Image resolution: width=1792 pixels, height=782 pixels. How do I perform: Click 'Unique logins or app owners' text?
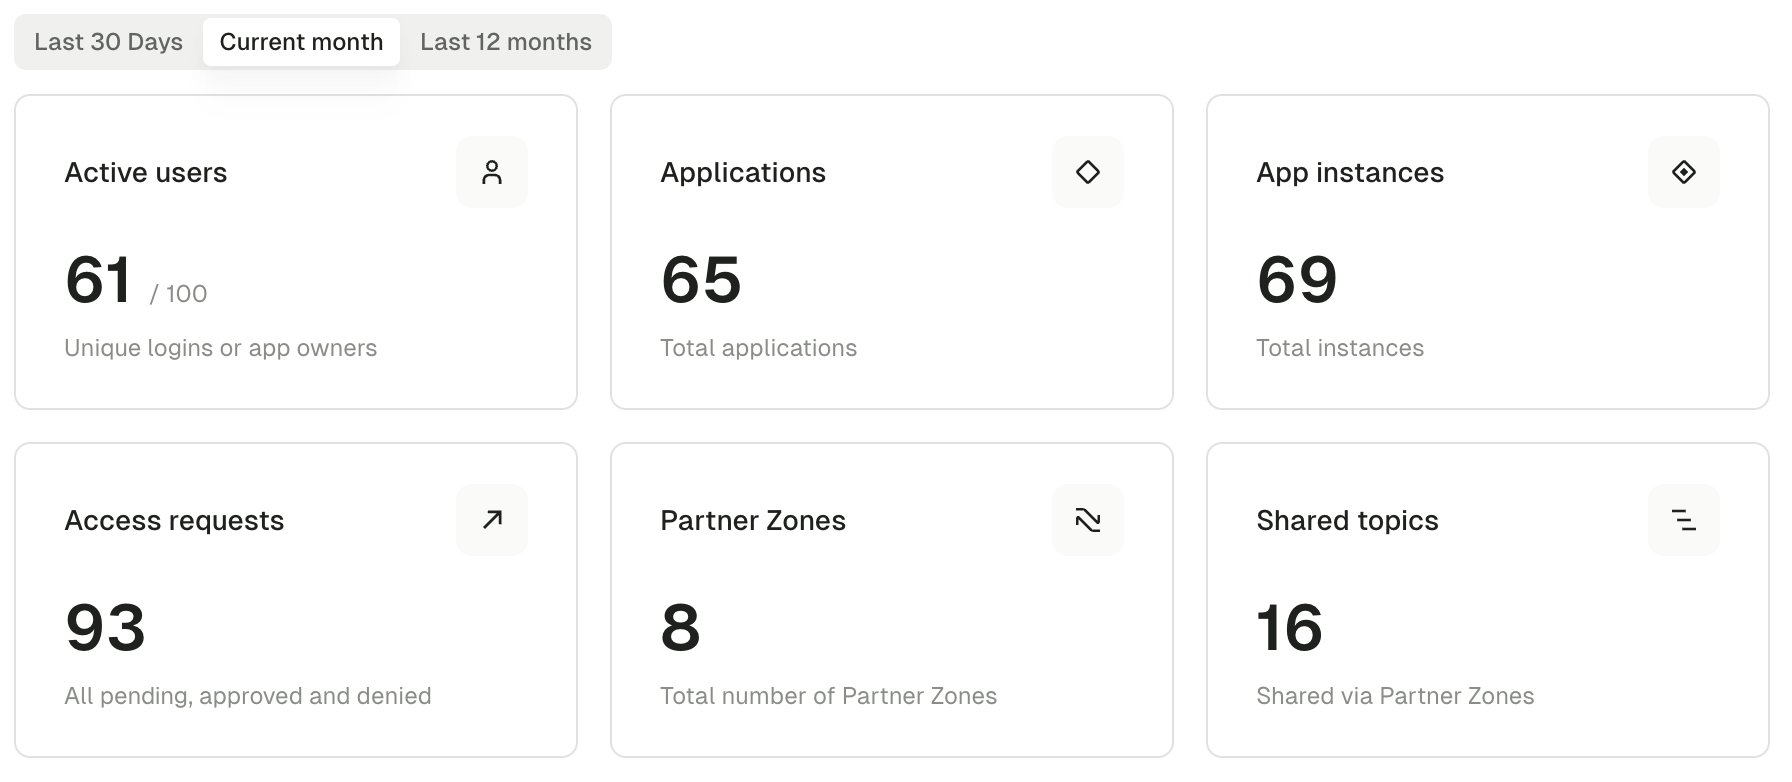(x=221, y=348)
